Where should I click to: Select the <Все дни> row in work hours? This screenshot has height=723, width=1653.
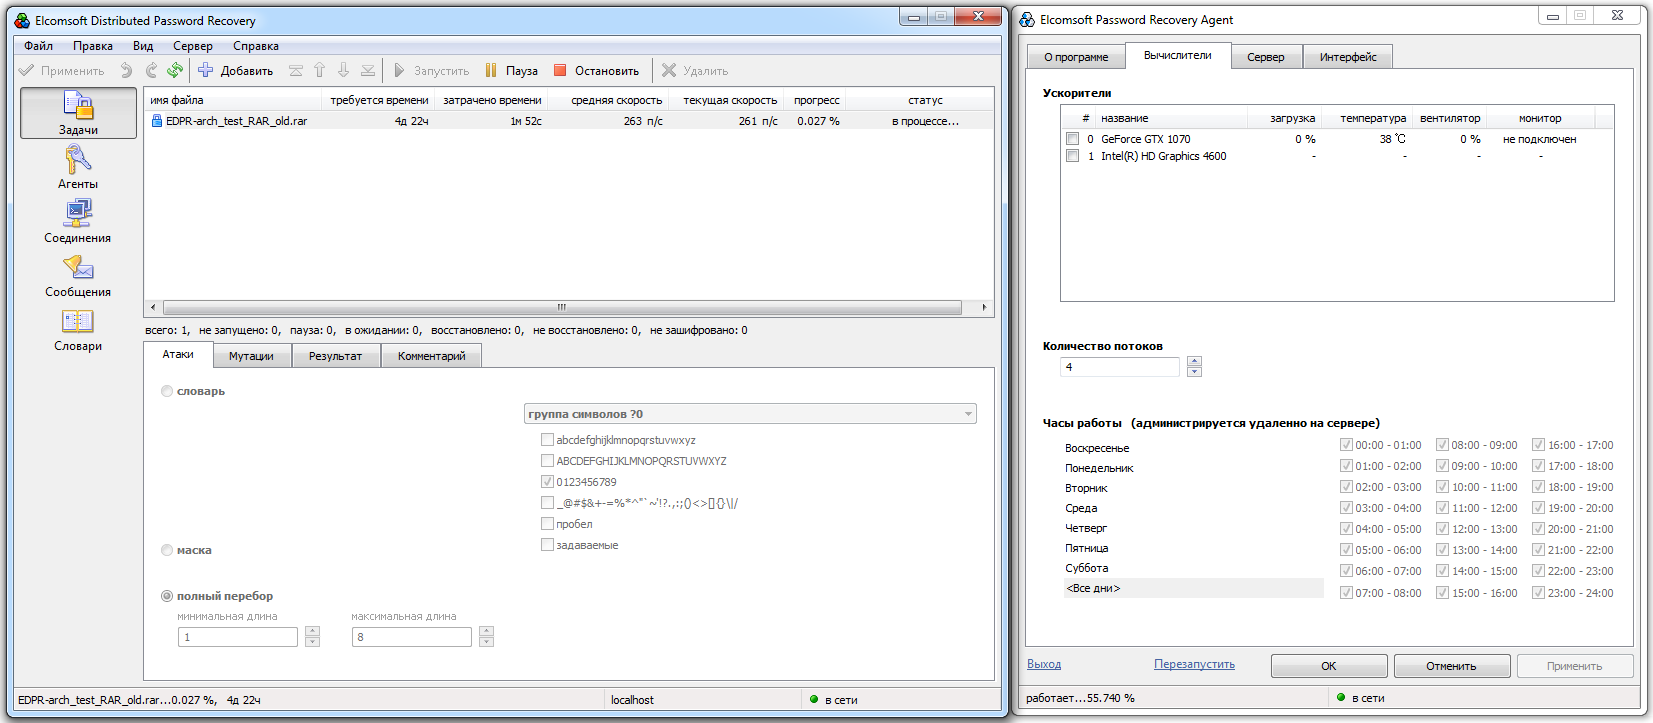click(x=1193, y=589)
